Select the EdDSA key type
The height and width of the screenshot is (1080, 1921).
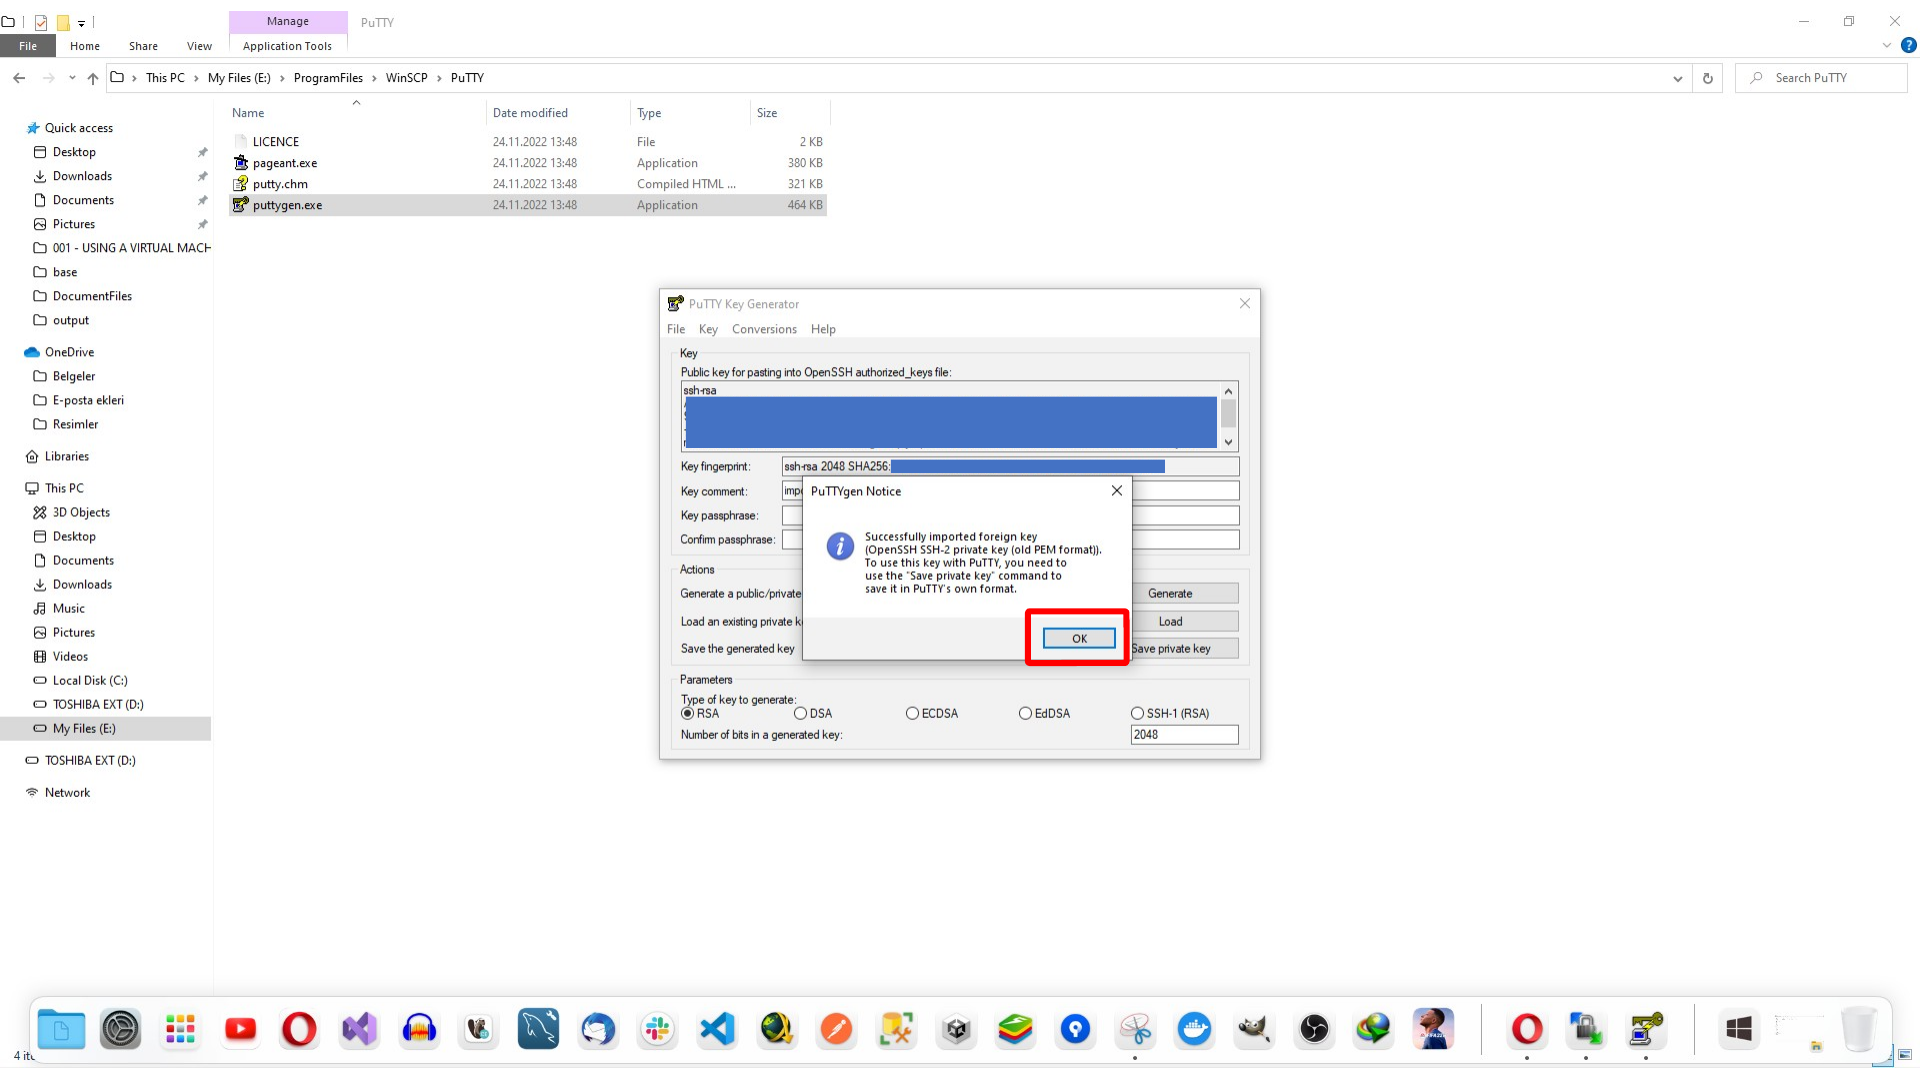[x=1025, y=714]
